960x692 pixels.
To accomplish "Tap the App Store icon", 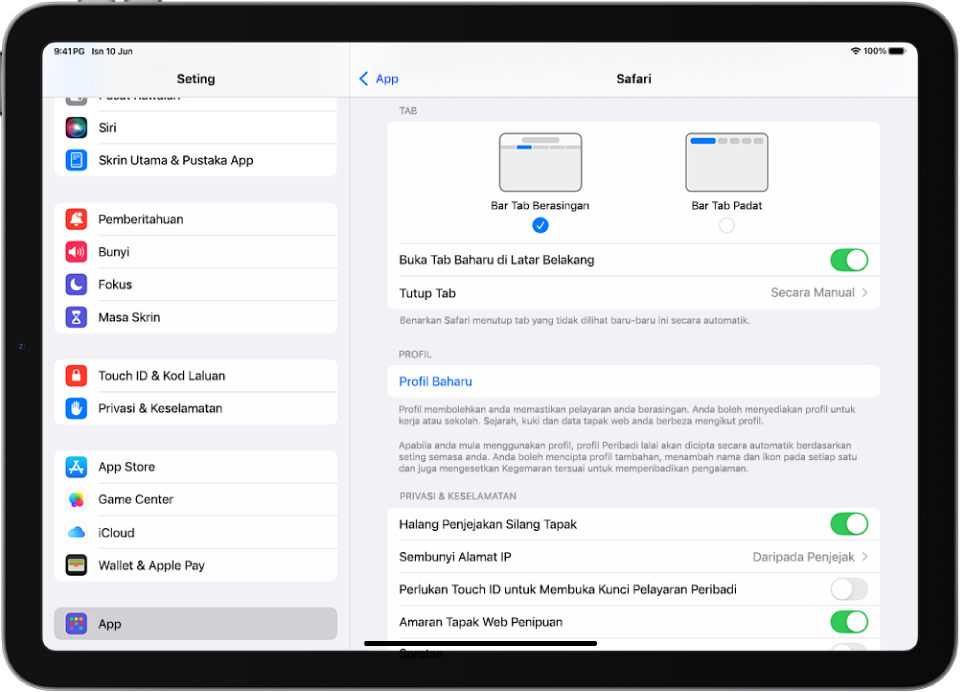I will [76, 467].
